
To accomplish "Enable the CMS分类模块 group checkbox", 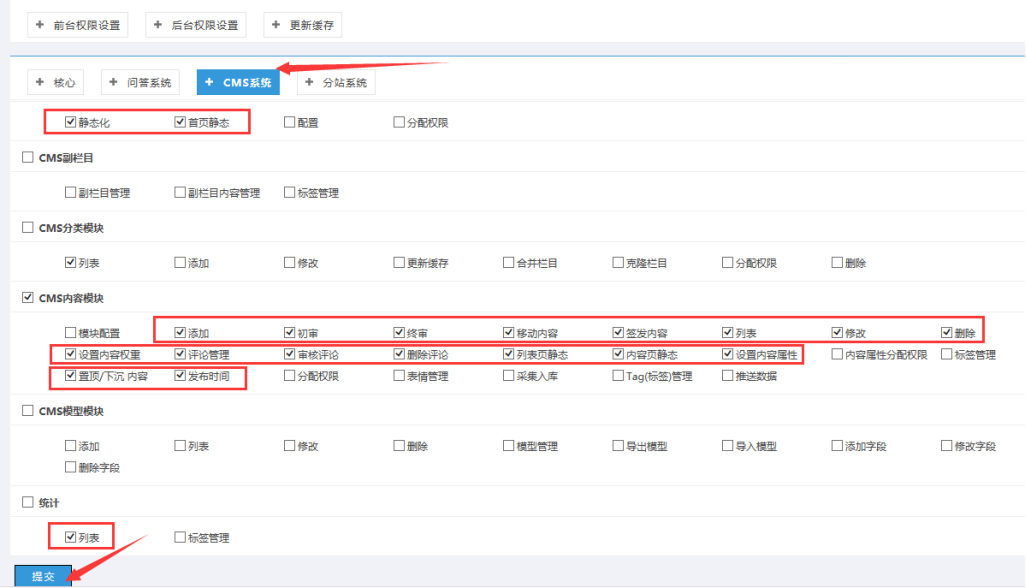I will 28,228.
